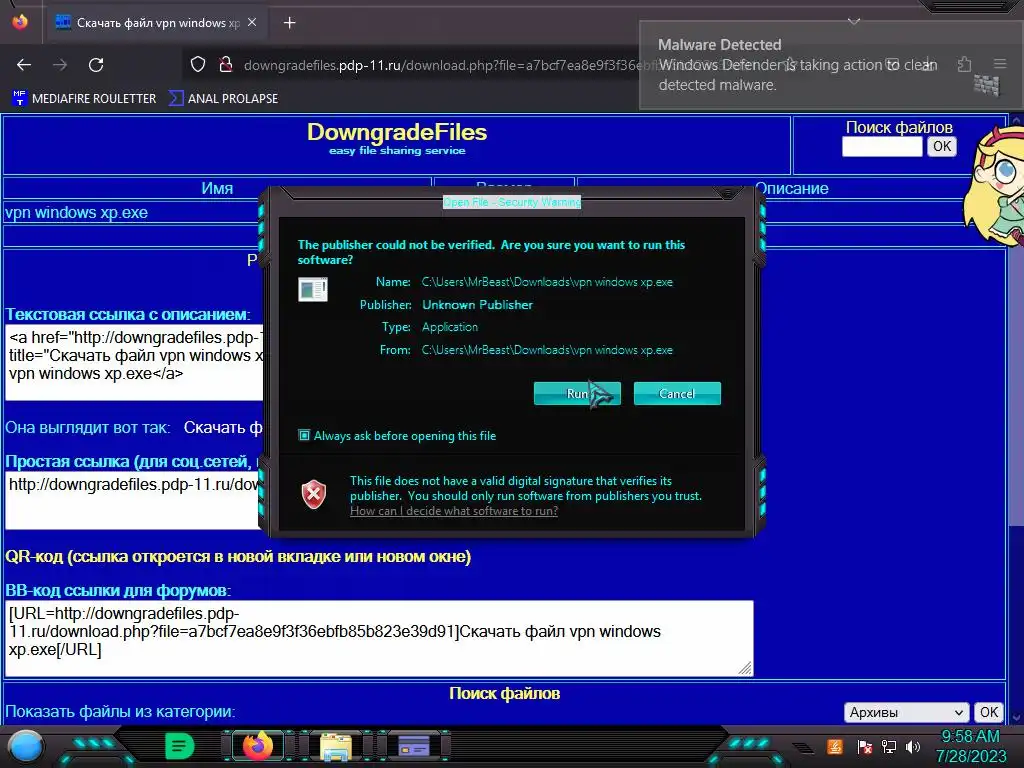Screen dimensions: 1024x768
Task: Open the MEDIAFIRE ROULETTER bookmark
Action: coord(84,99)
